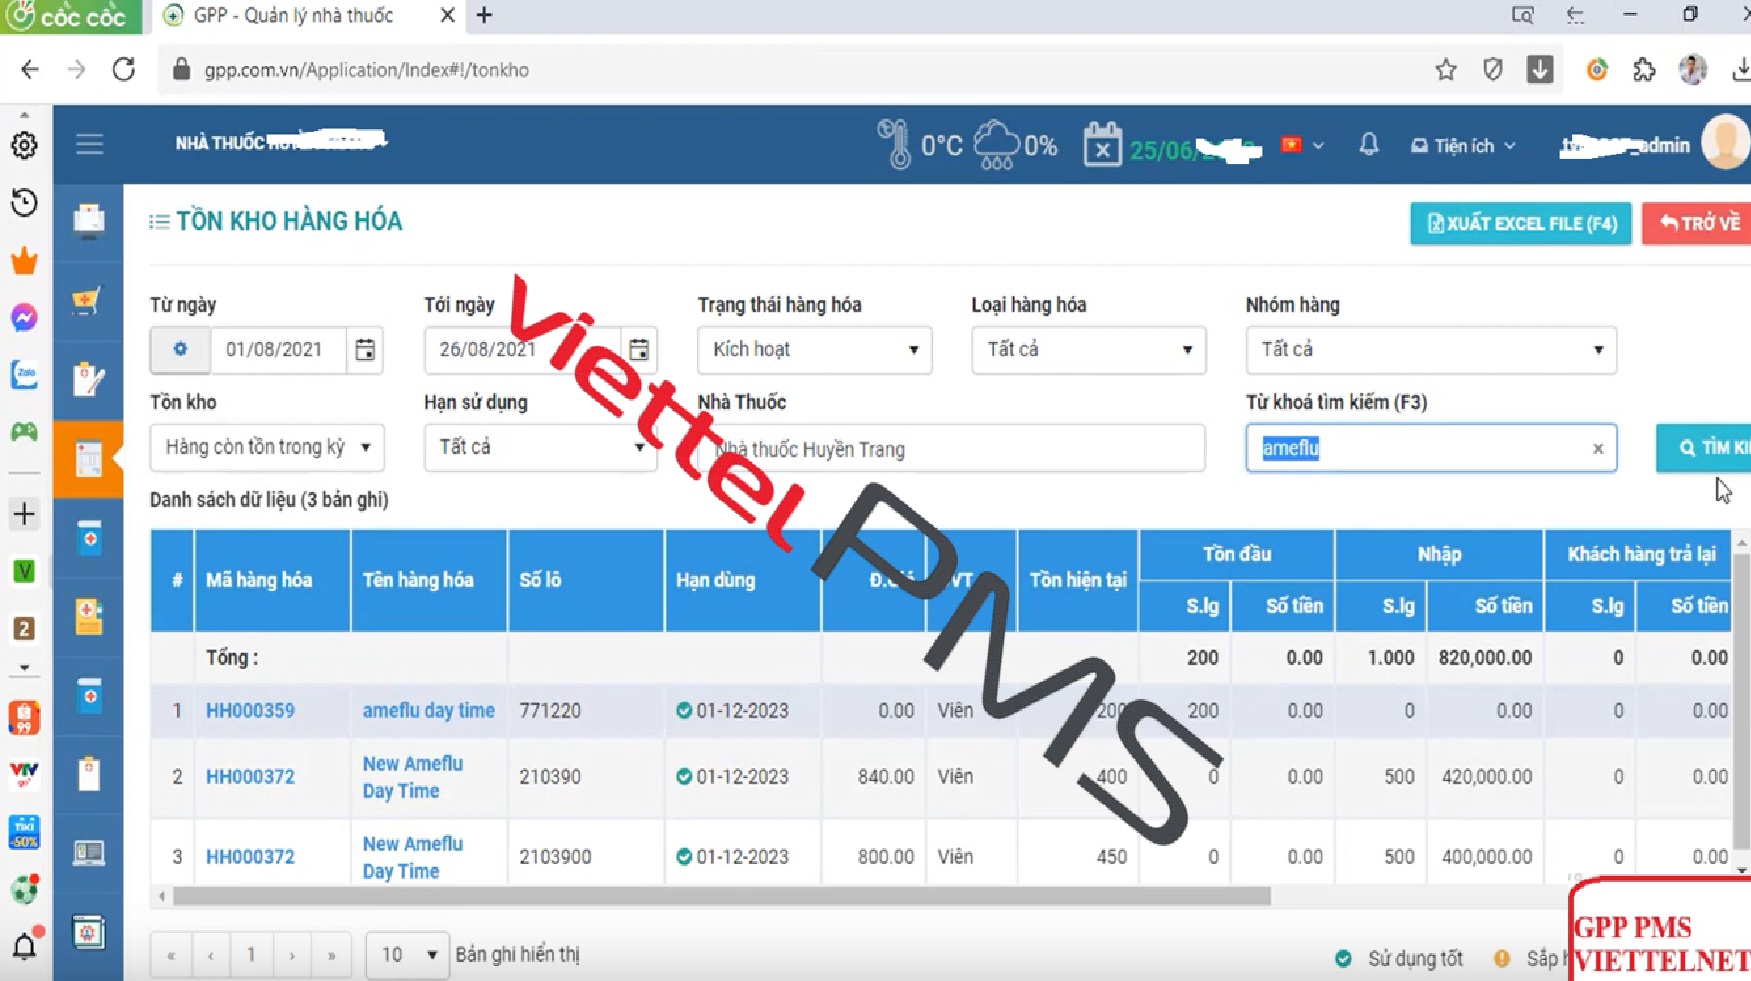Image resolution: width=1751 pixels, height=981 pixels.
Task: Open the ameflu day time product link
Action: (428, 711)
